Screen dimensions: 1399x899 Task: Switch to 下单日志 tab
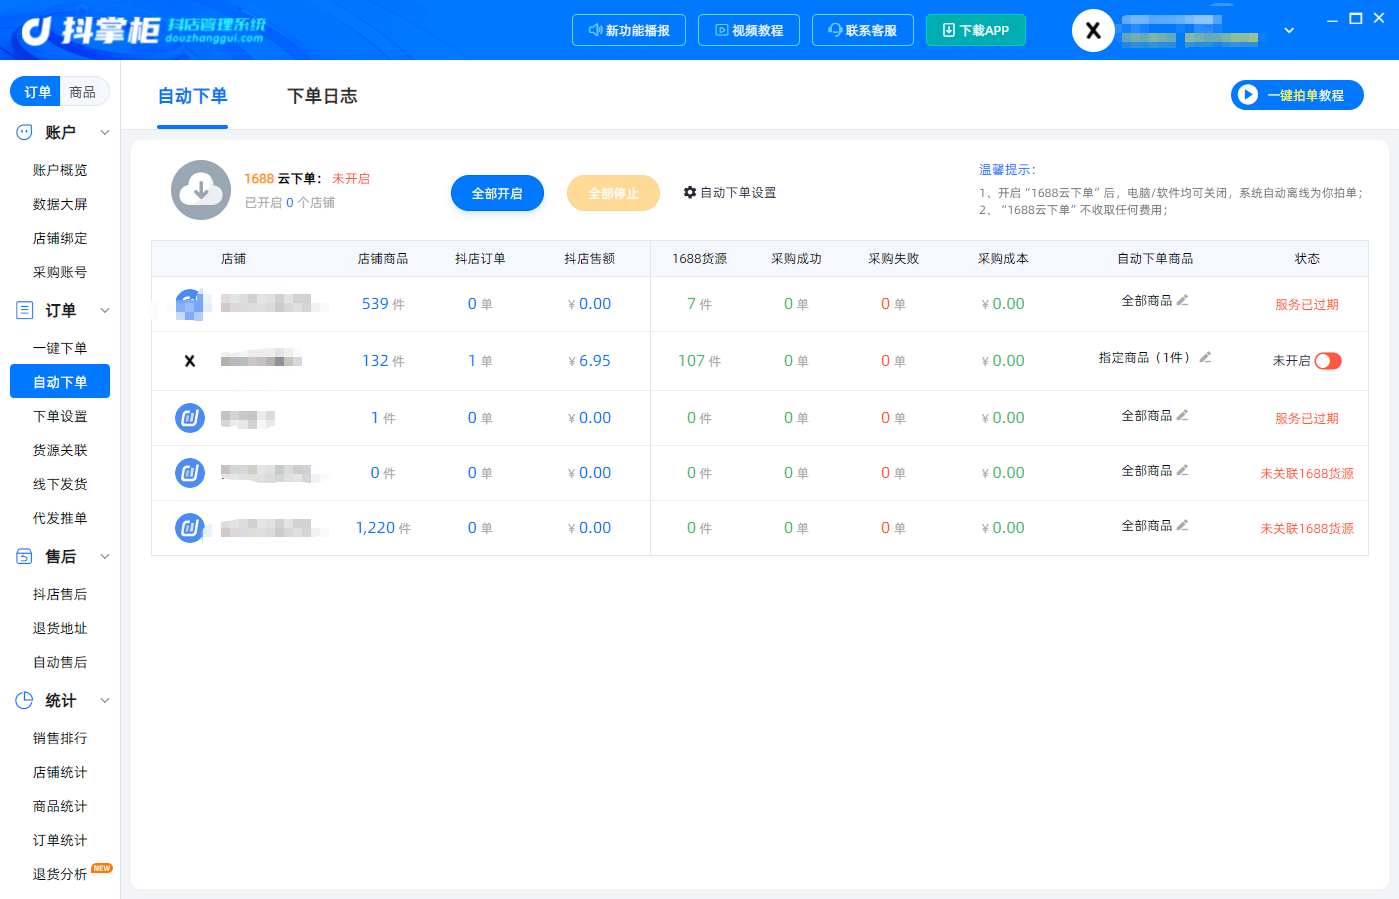point(322,96)
